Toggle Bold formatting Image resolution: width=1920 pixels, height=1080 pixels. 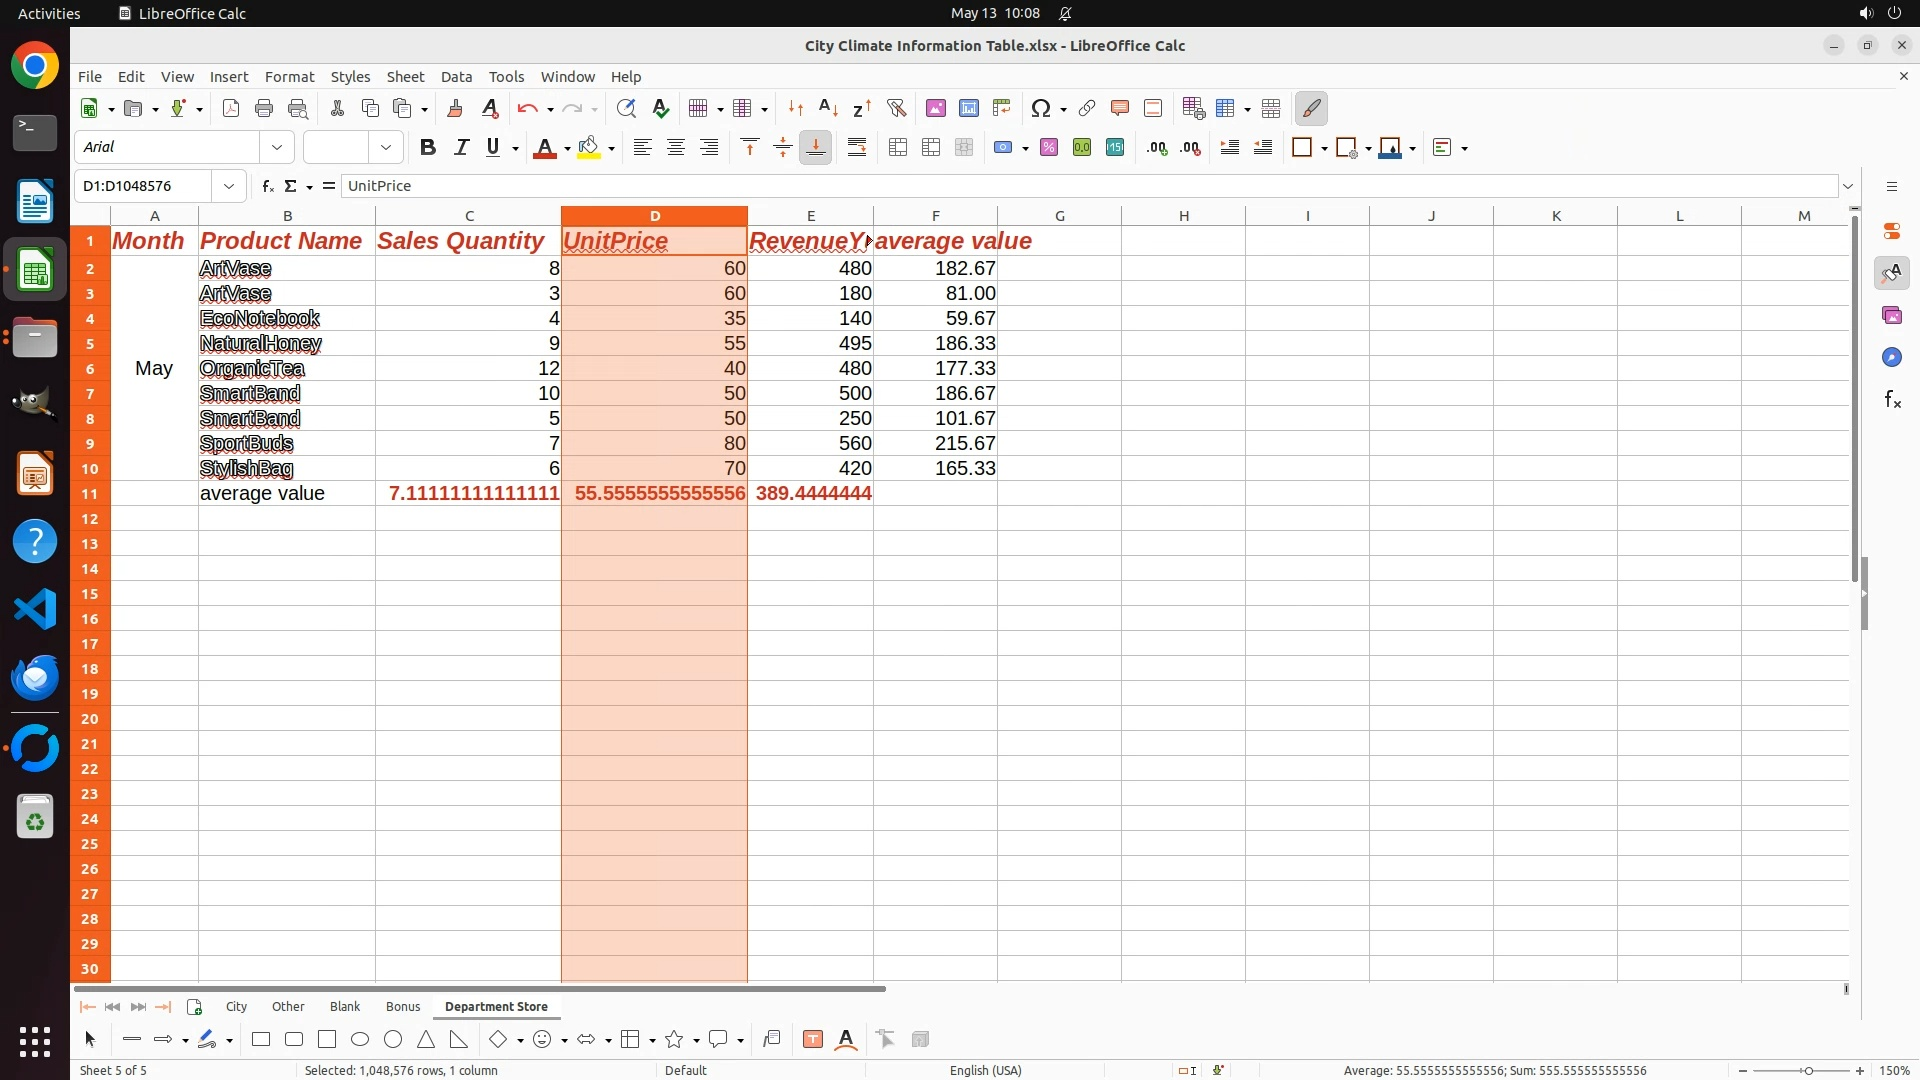[x=428, y=148]
